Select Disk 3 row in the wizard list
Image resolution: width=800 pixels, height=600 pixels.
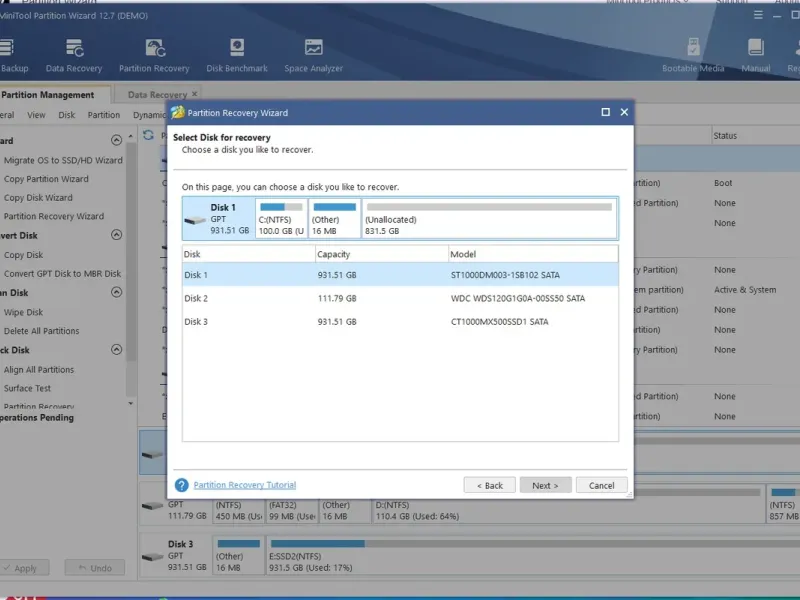tap(400, 321)
